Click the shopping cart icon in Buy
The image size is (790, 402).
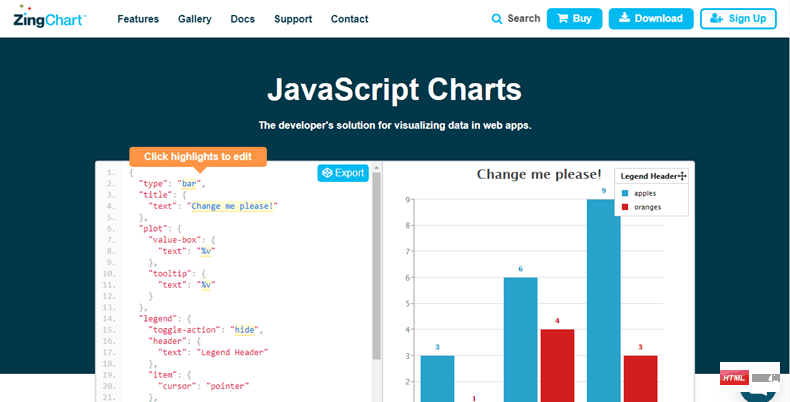[562, 19]
